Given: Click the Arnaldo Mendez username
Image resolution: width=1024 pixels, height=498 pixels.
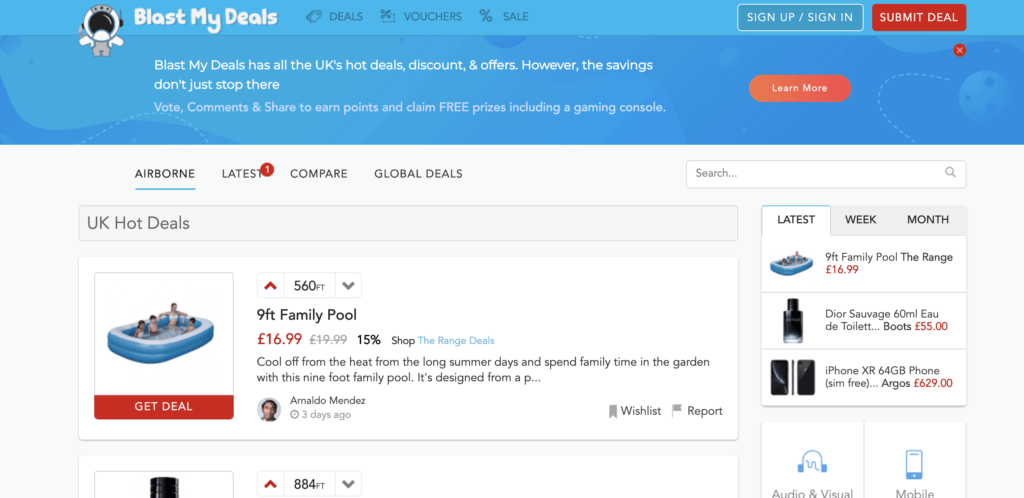Looking at the screenshot, I should pos(328,401).
